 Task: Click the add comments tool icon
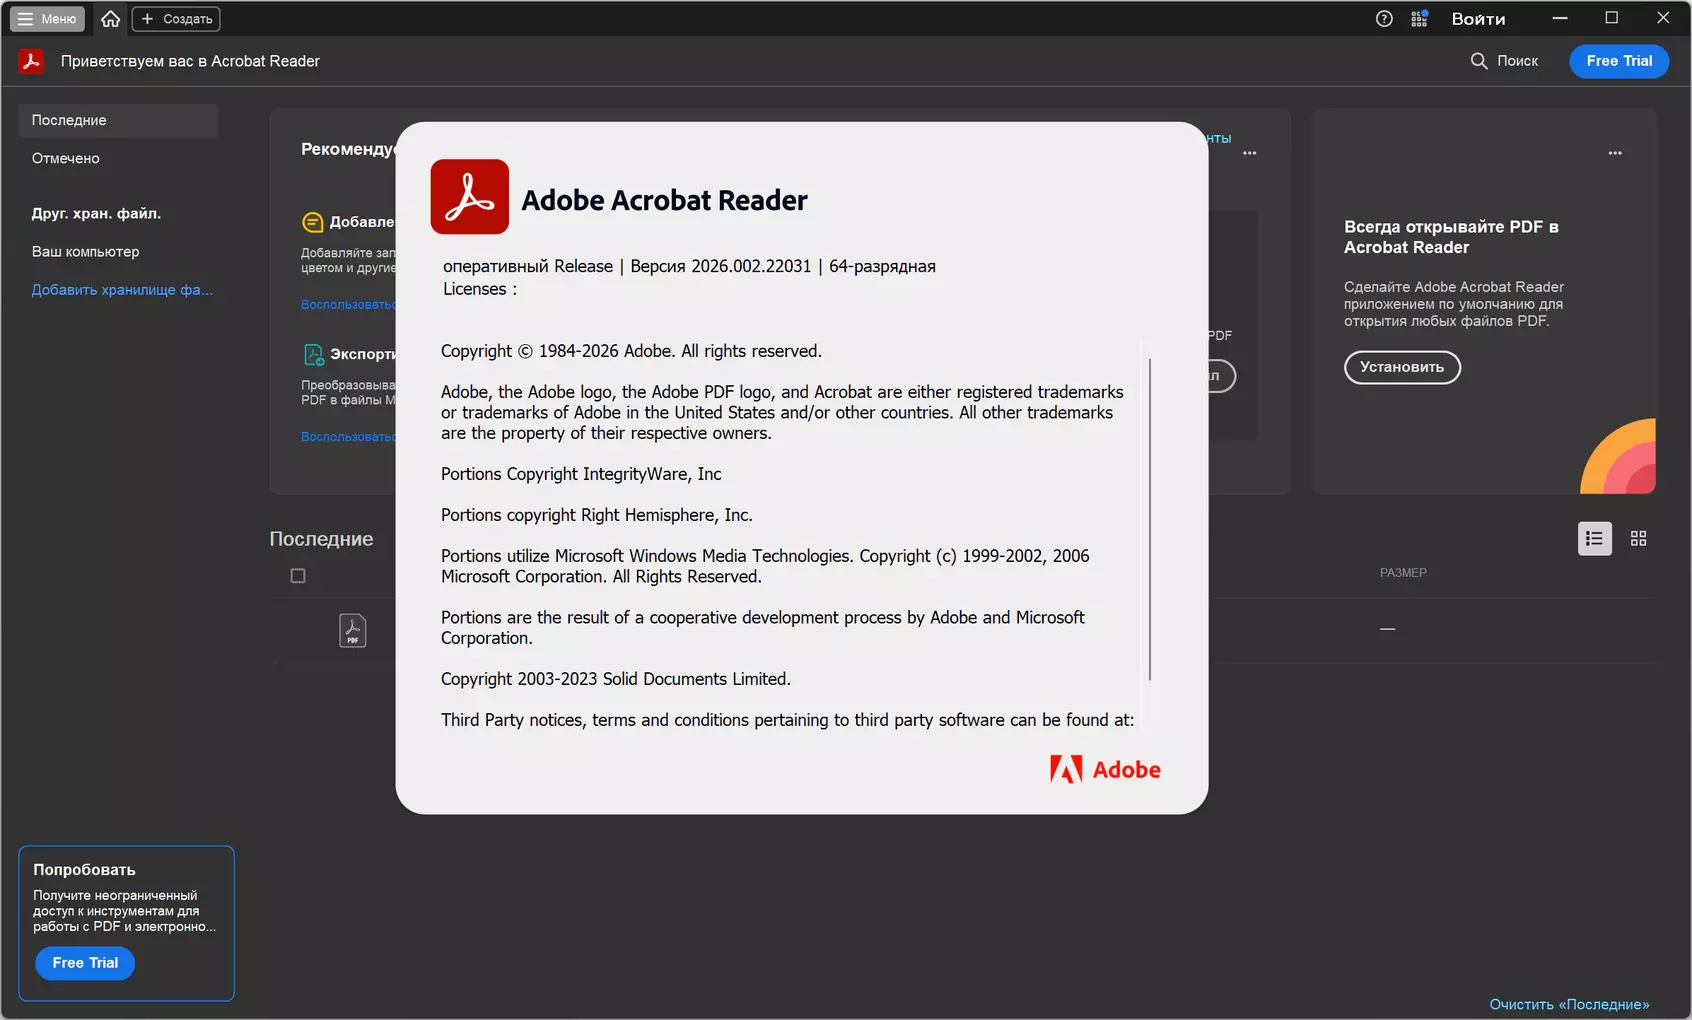coord(313,222)
